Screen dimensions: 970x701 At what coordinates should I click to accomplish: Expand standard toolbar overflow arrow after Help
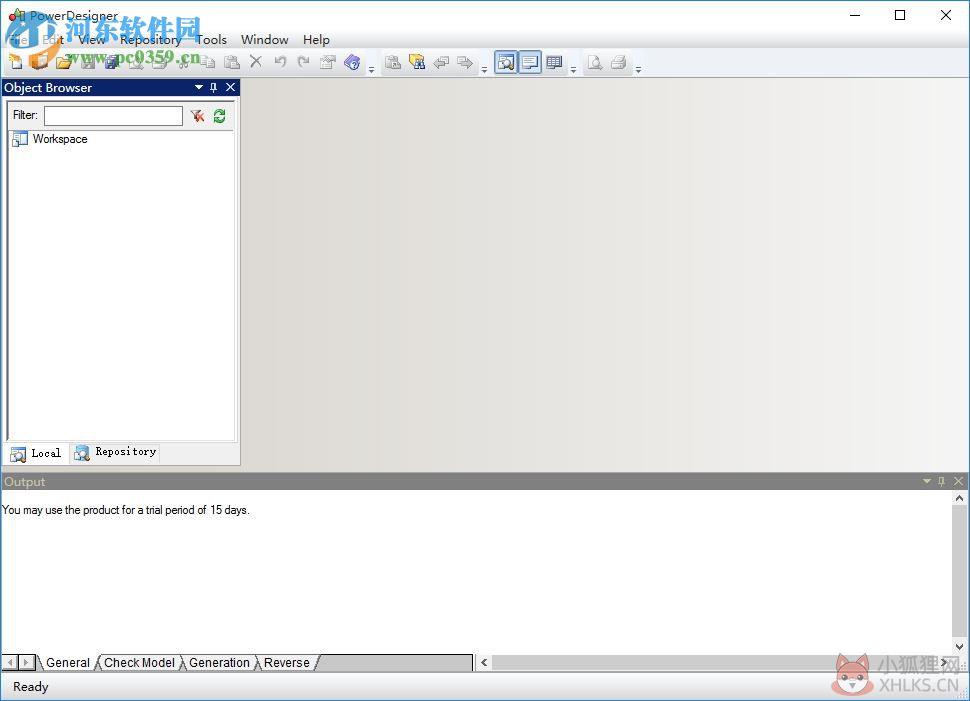tap(371, 69)
